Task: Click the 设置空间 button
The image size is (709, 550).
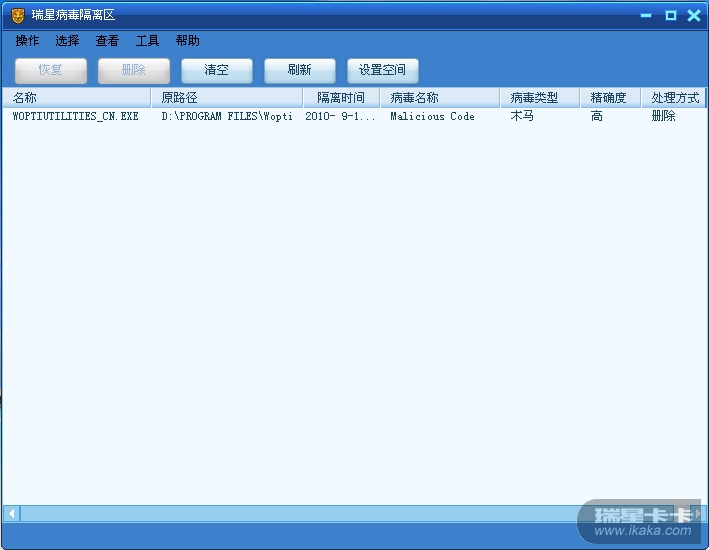Action: [x=383, y=70]
